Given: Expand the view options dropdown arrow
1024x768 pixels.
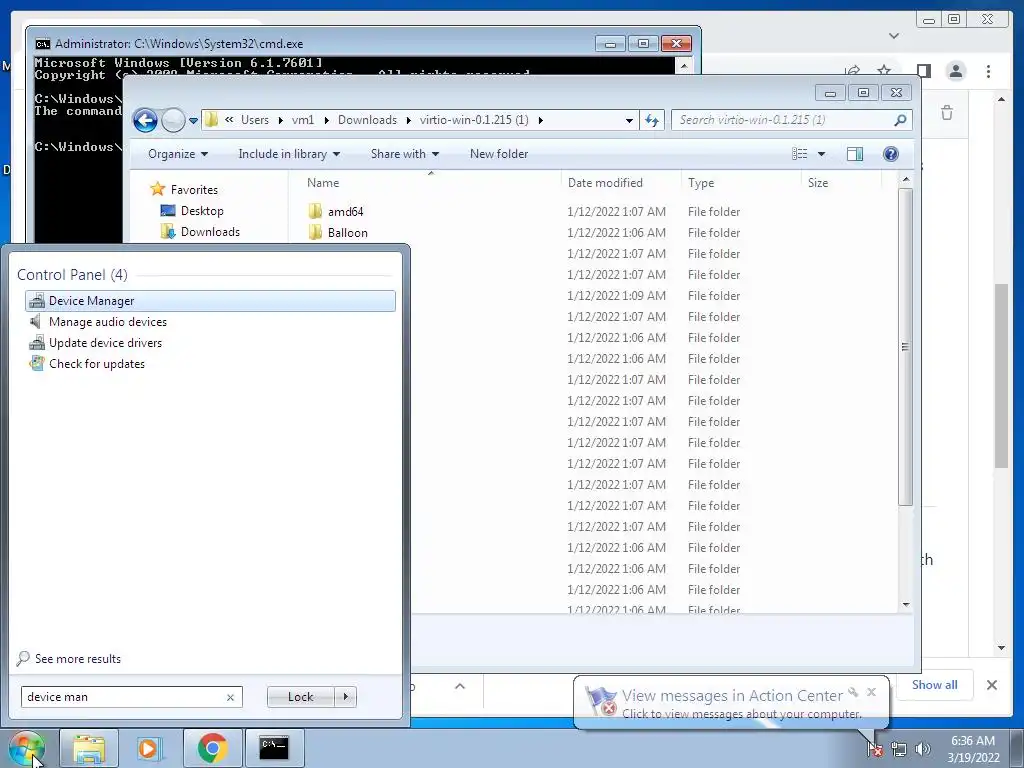Looking at the screenshot, I should click(821, 154).
